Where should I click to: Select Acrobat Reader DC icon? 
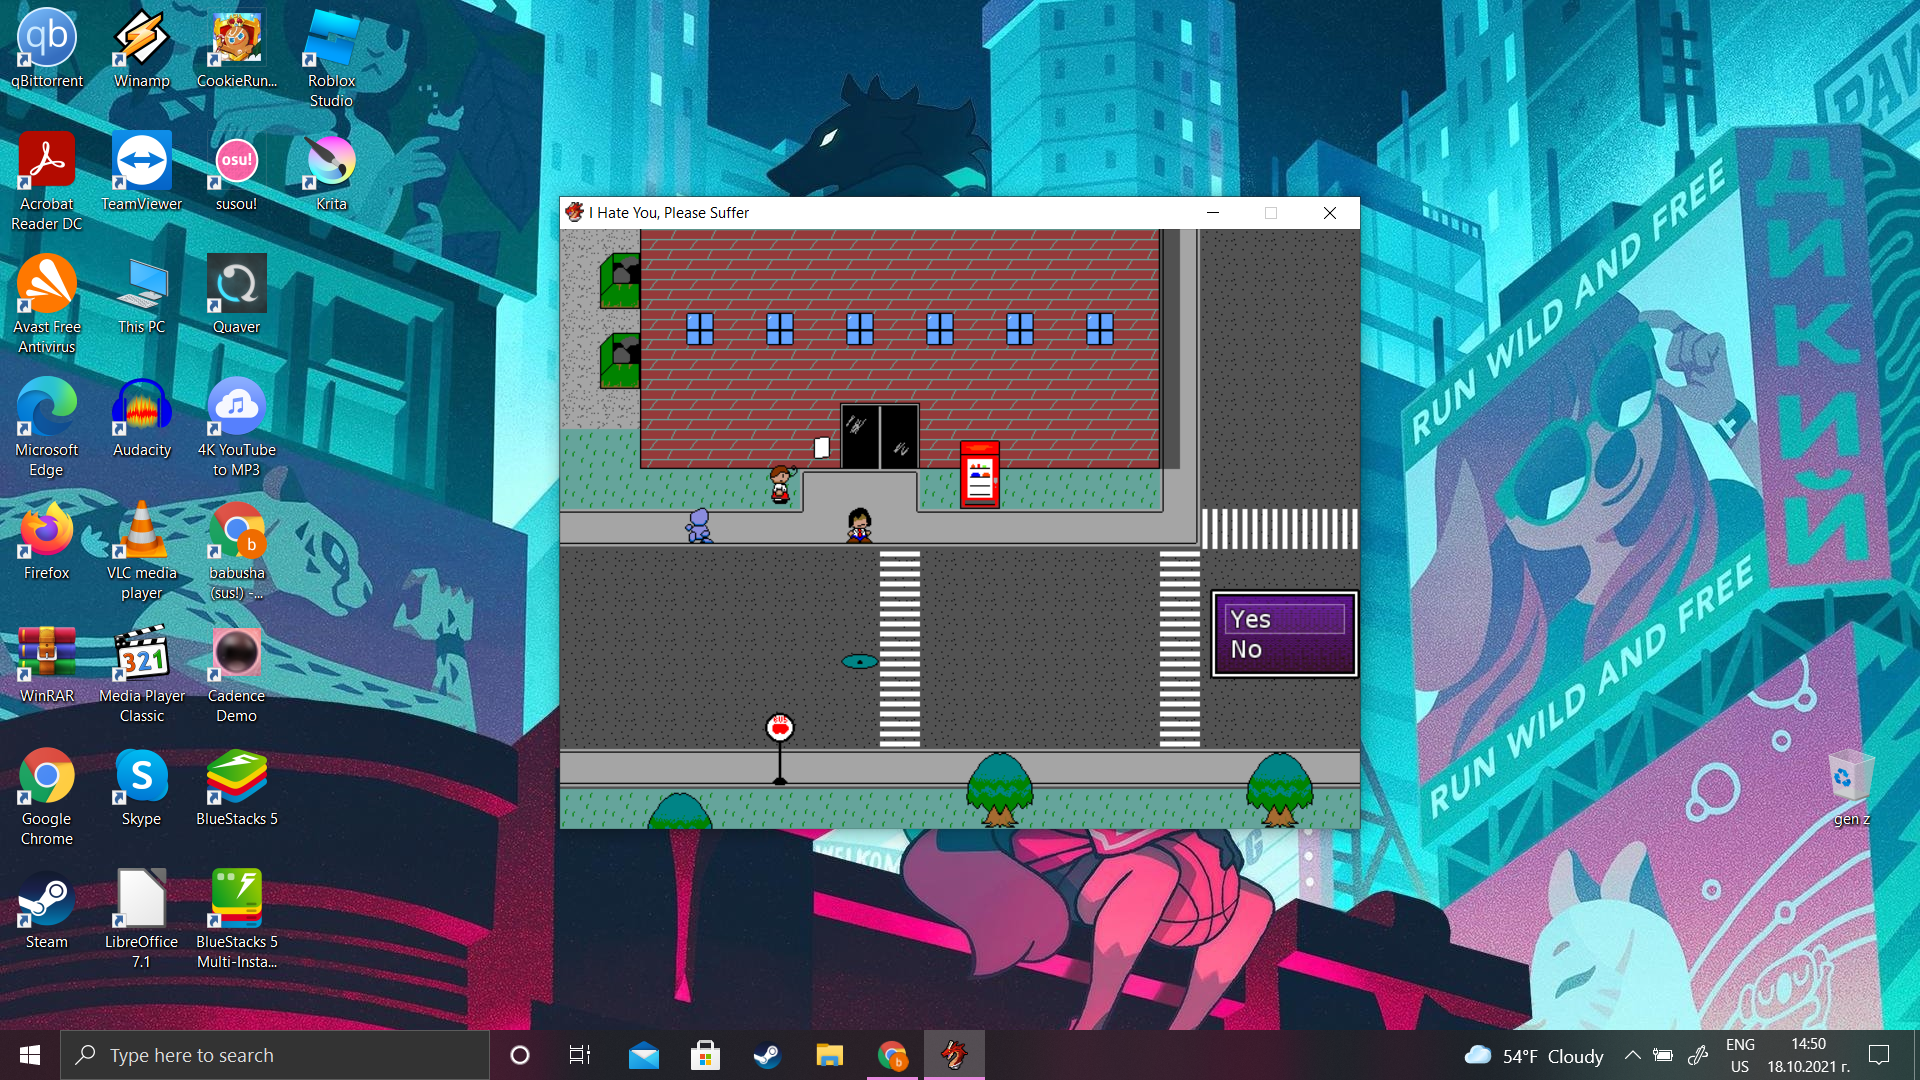click(x=47, y=182)
